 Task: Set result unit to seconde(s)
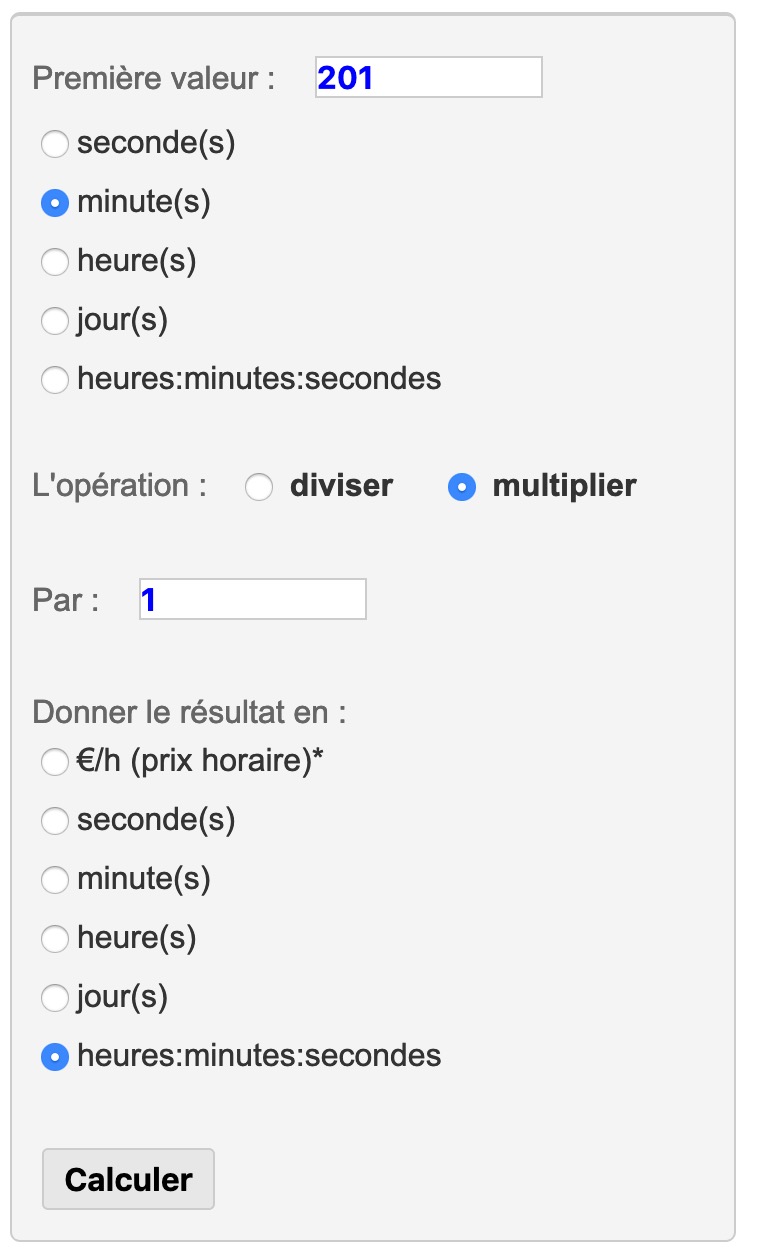[55, 821]
